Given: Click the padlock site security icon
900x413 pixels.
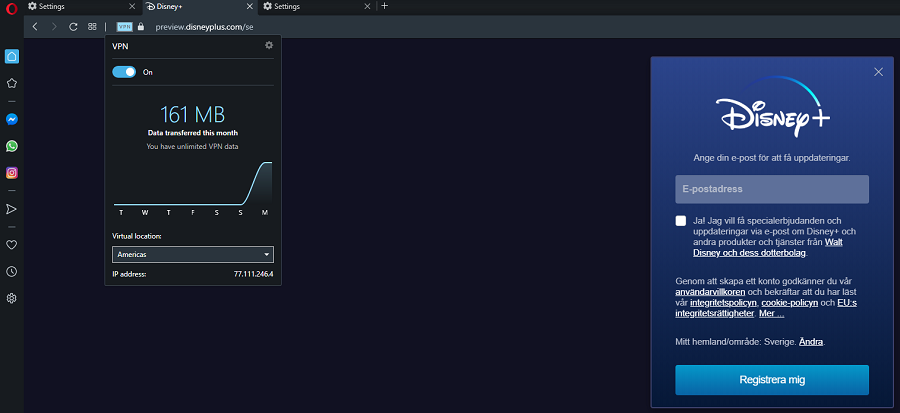Looking at the screenshot, I should coord(141,26).
